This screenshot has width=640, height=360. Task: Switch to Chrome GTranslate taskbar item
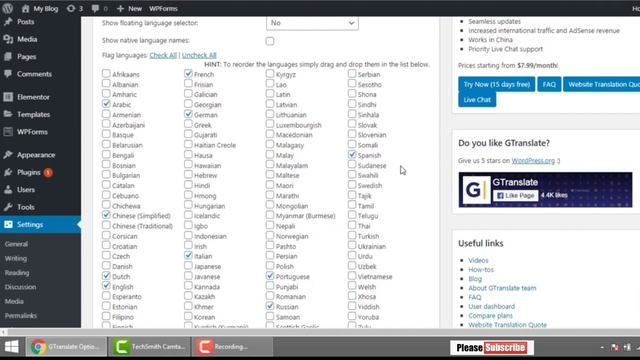click(66, 347)
